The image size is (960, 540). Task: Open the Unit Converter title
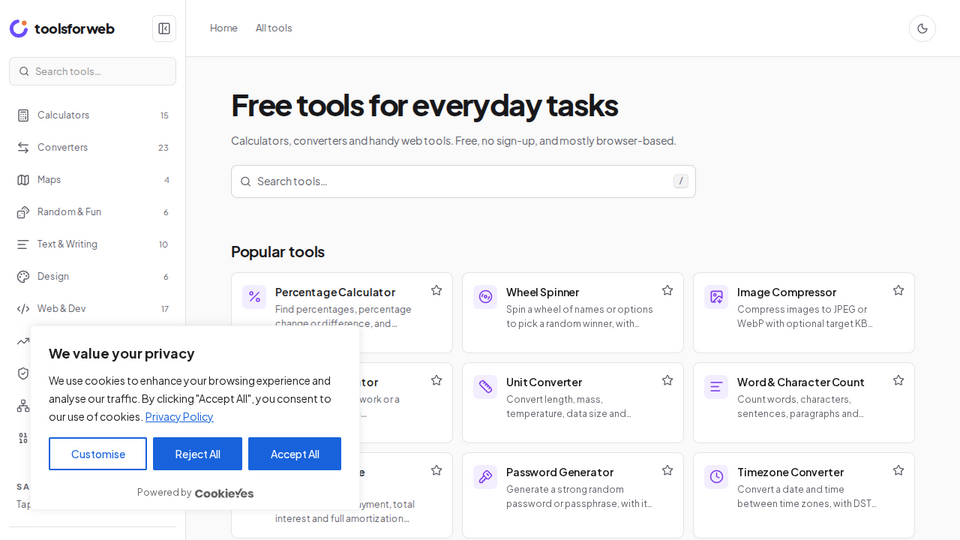tap(544, 383)
